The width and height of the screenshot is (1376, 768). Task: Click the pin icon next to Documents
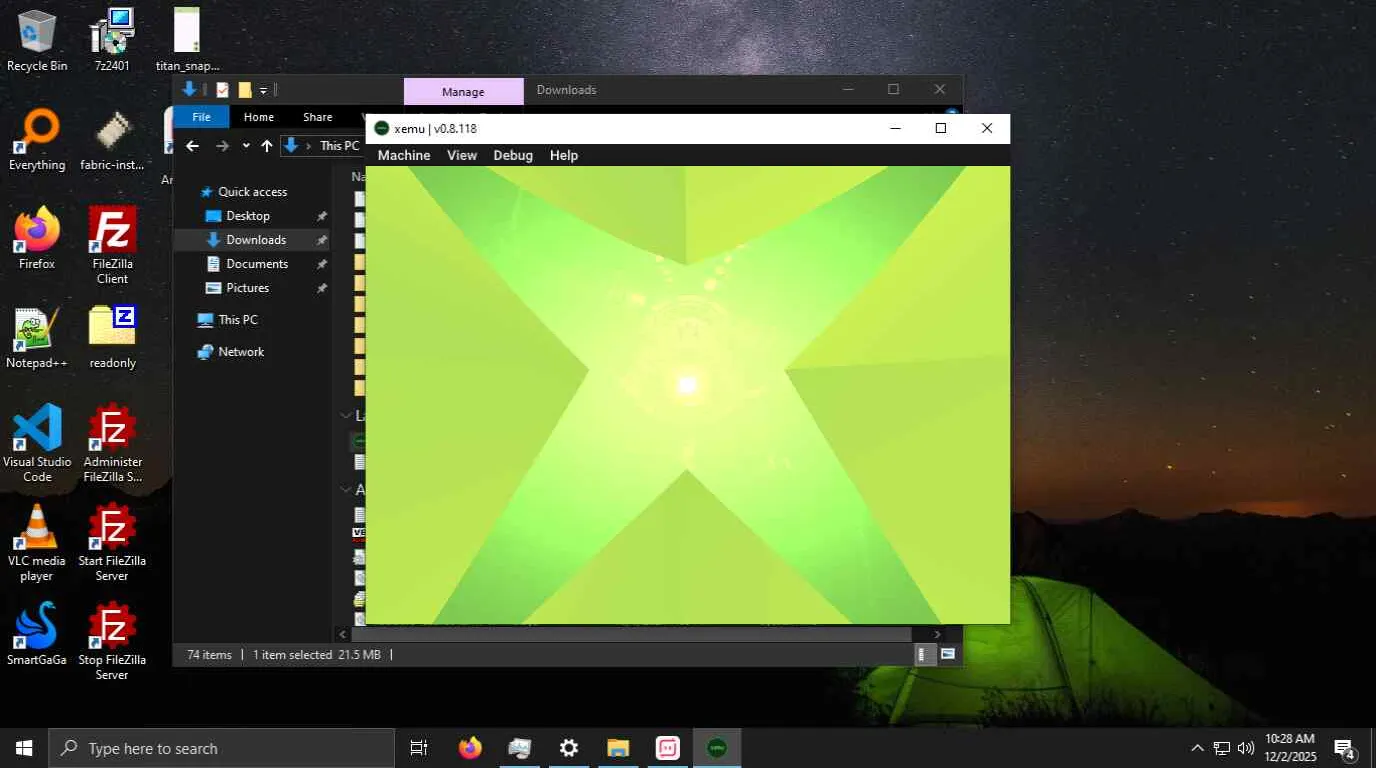[322, 264]
